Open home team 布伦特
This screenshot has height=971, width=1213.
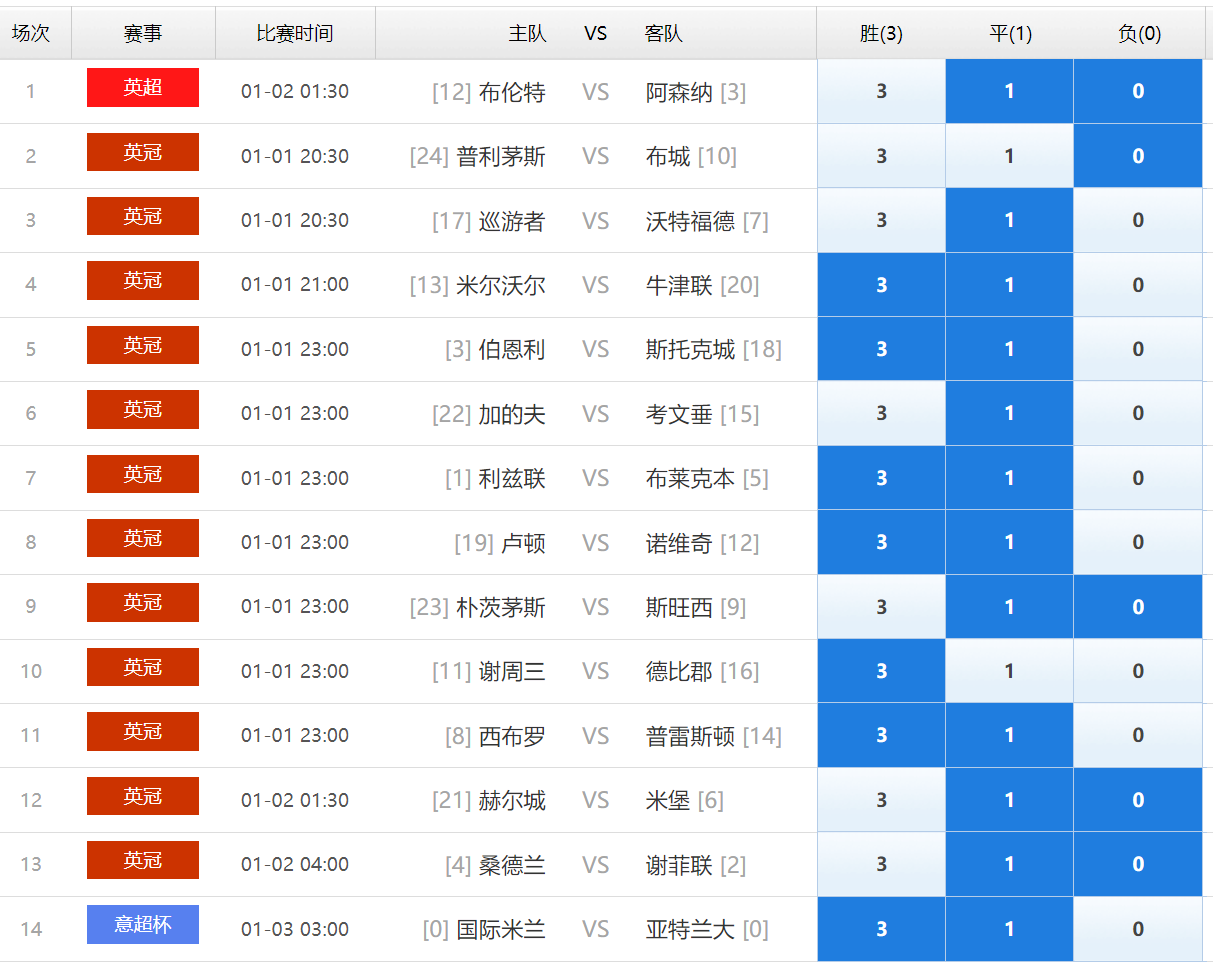click(x=512, y=93)
